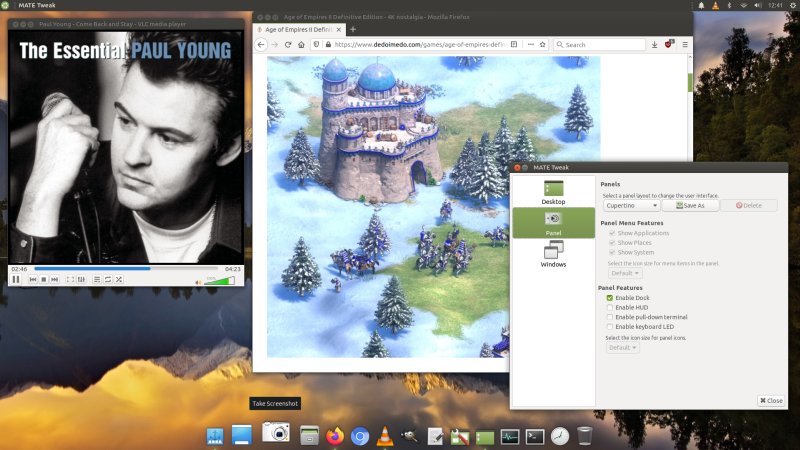This screenshot has height=450, width=800.
Task: Click the Age of Empires castle image
Action: [434, 207]
